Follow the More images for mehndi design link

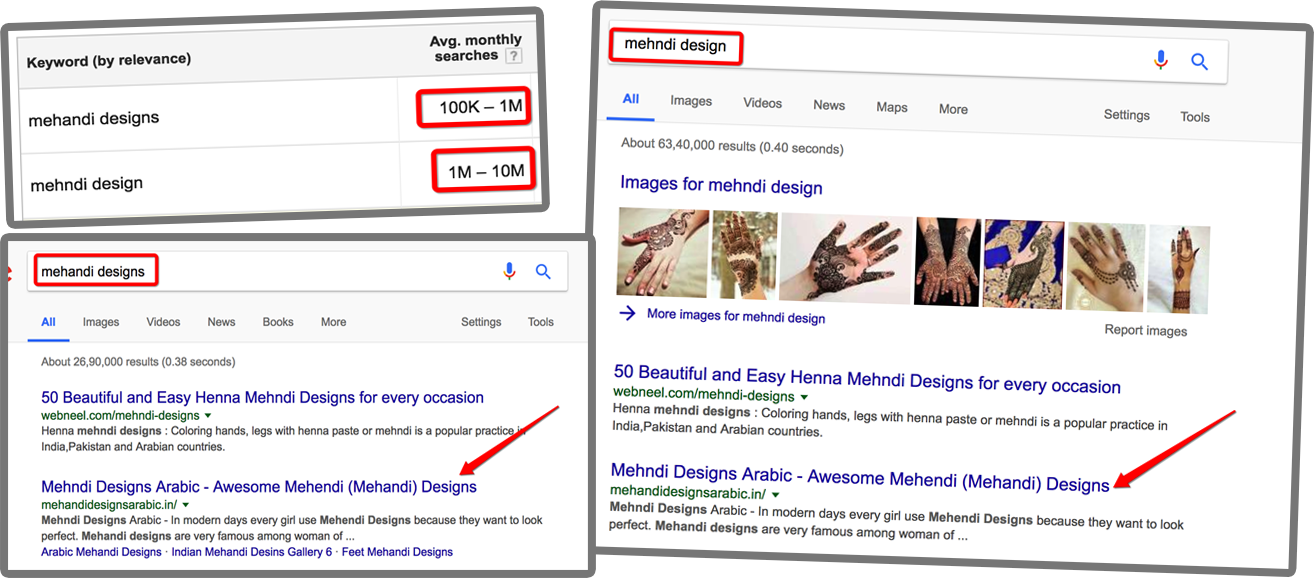(x=736, y=316)
